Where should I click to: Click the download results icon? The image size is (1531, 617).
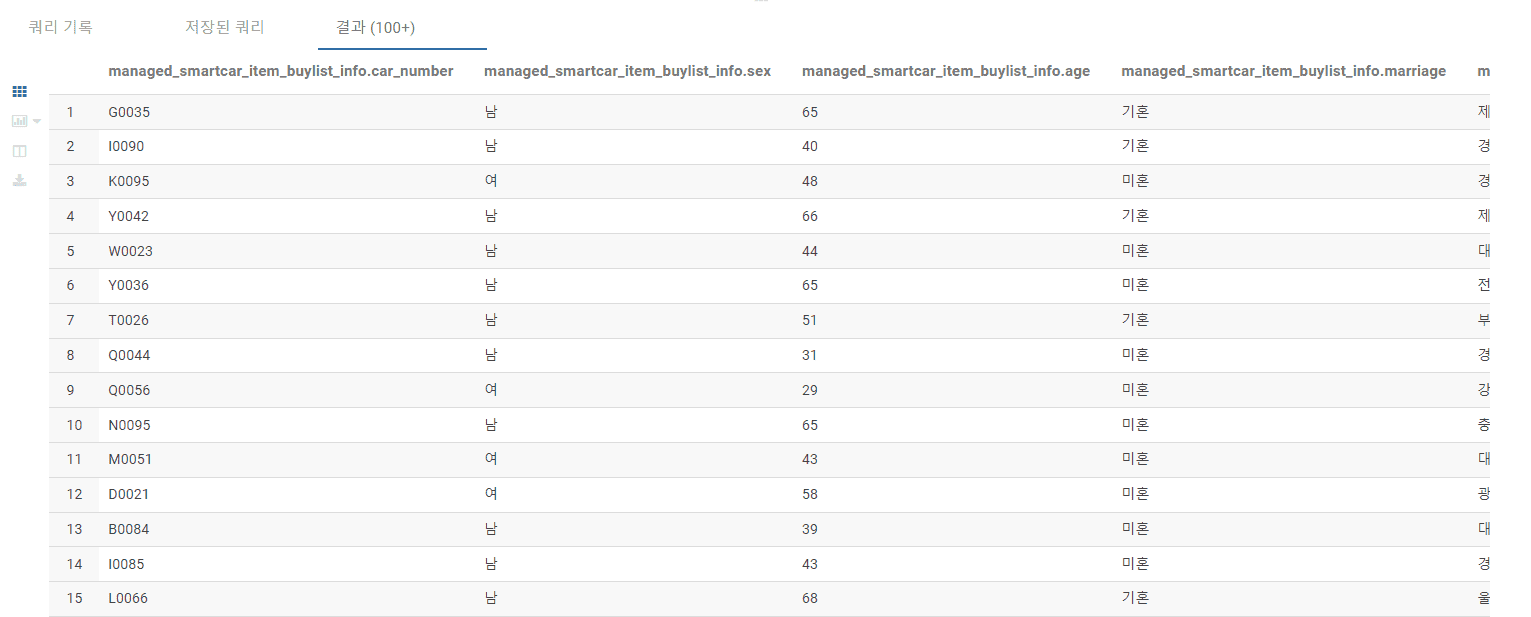click(19, 181)
